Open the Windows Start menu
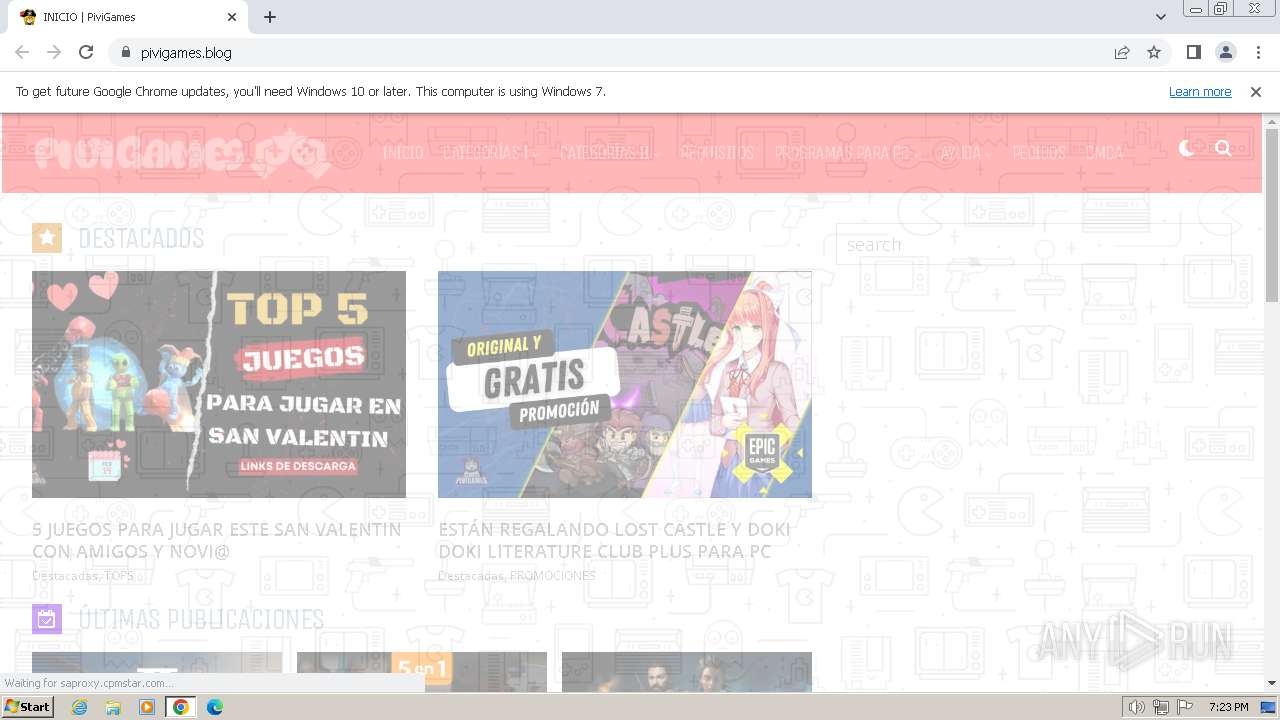The image size is (1280, 720). (28, 707)
